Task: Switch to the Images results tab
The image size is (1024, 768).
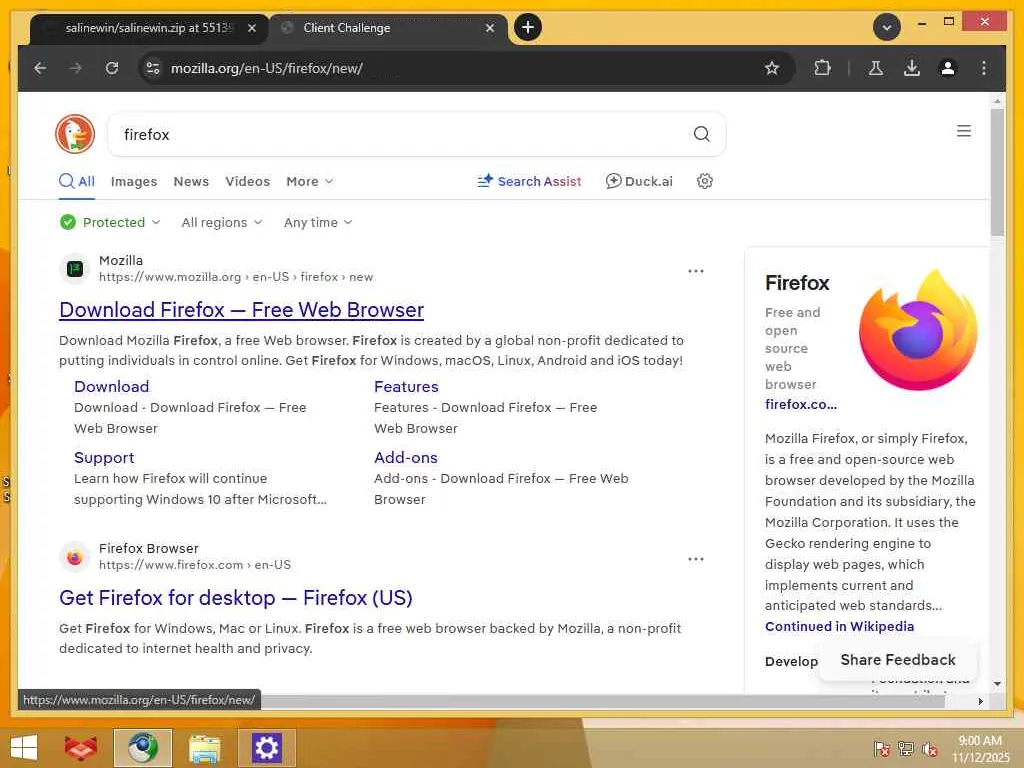Action: pos(134,182)
